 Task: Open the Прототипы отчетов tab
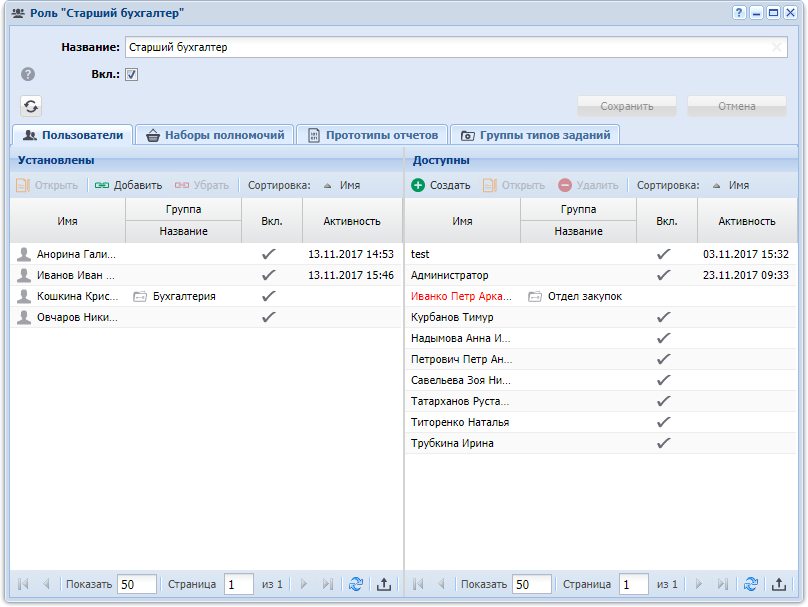tap(373, 135)
